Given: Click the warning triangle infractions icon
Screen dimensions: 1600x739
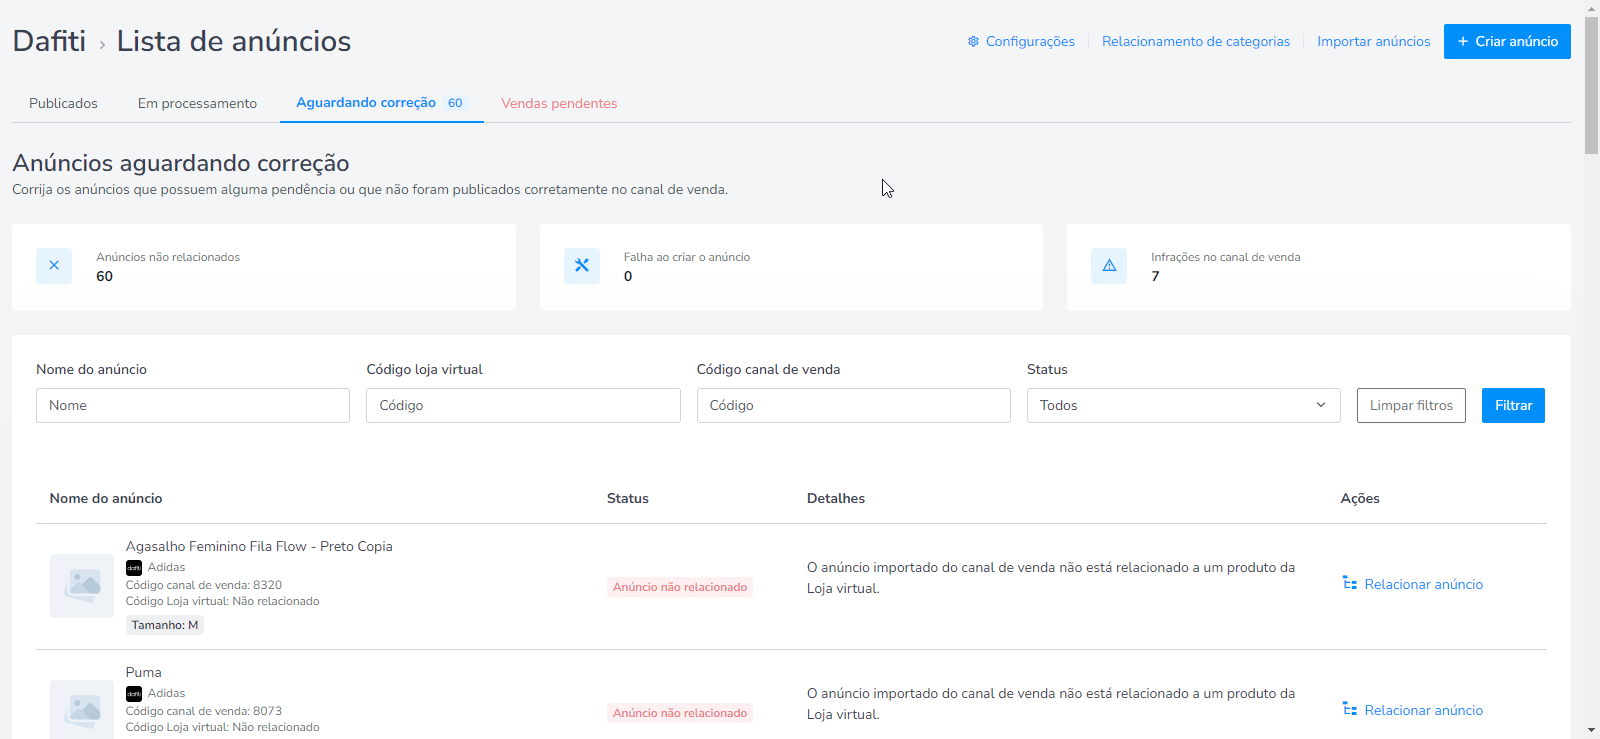Looking at the screenshot, I should 1109,266.
